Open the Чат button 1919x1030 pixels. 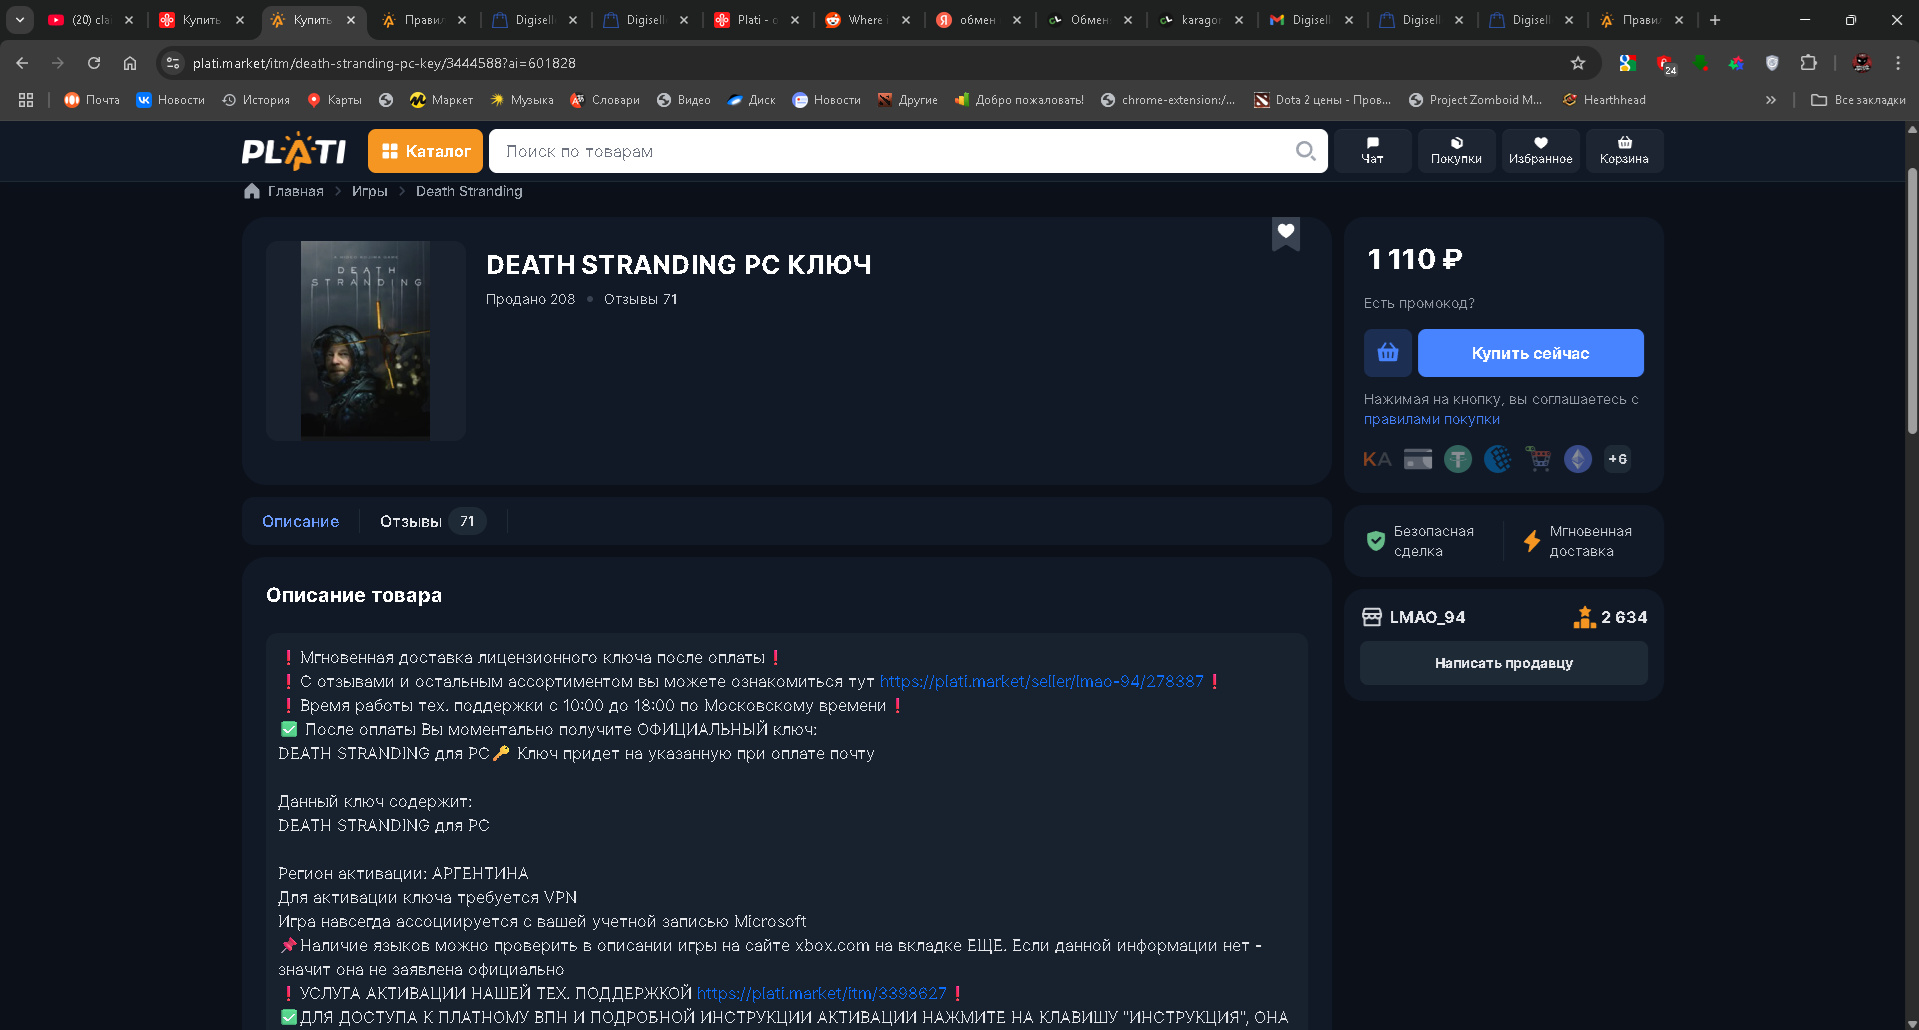coord(1372,151)
